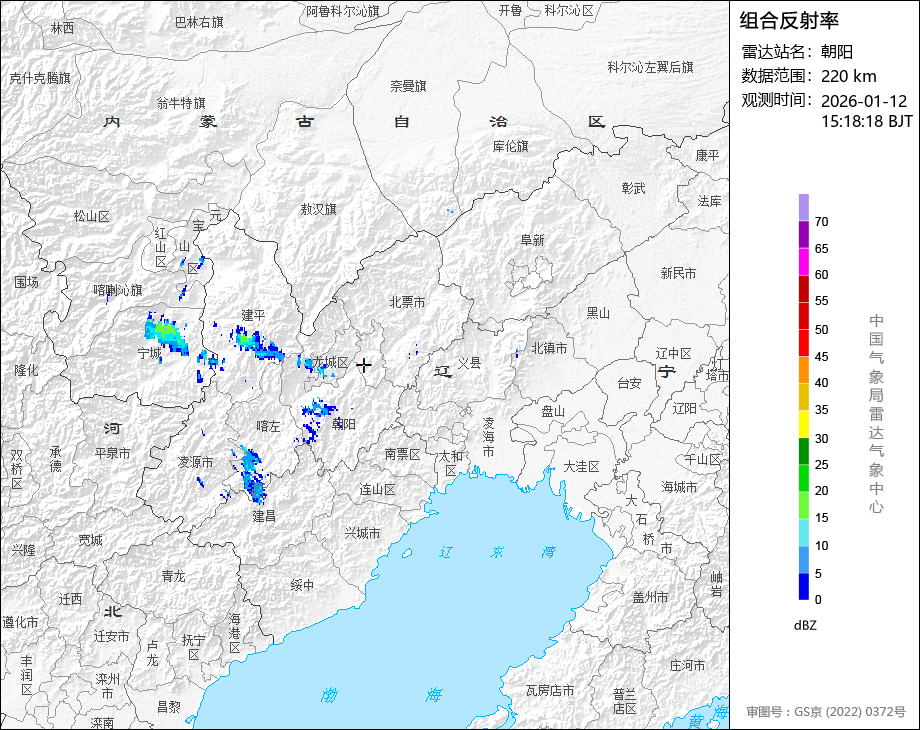Click the yellow 30-35 dBZ legend segment
The height and width of the screenshot is (730, 920).
click(804, 424)
